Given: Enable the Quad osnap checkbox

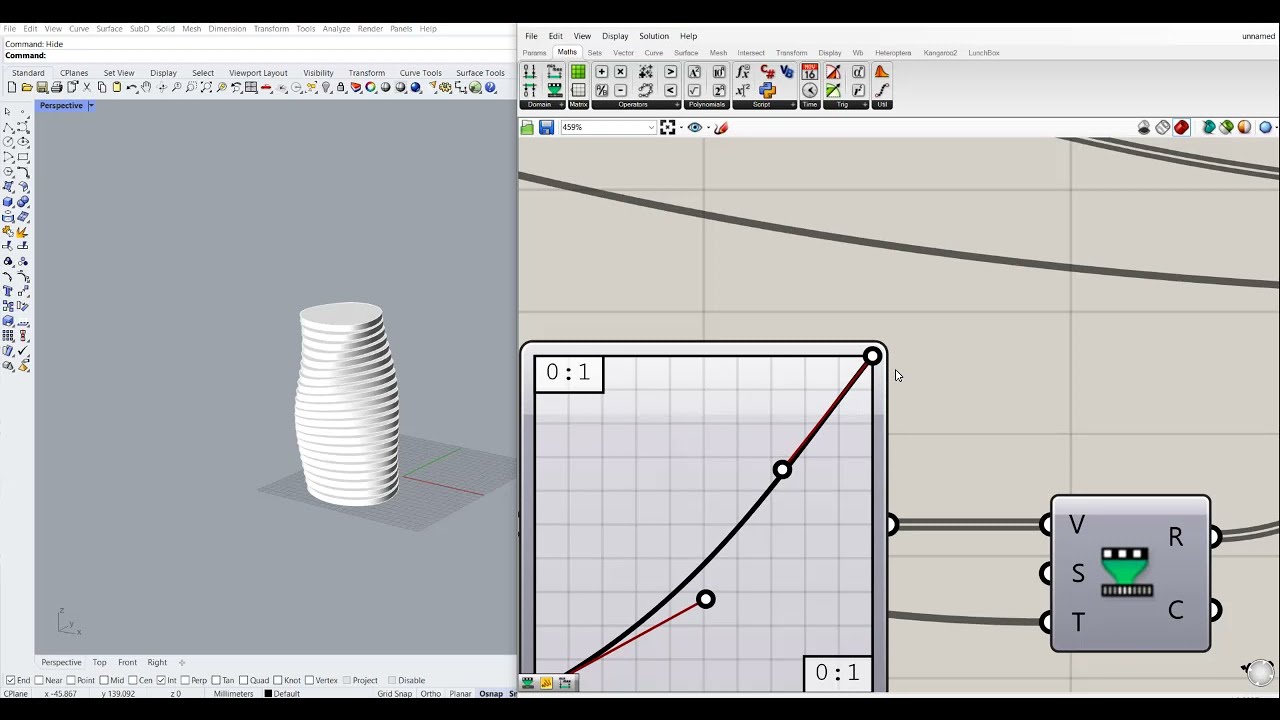Looking at the screenshot, I should (x=244, y=680).
